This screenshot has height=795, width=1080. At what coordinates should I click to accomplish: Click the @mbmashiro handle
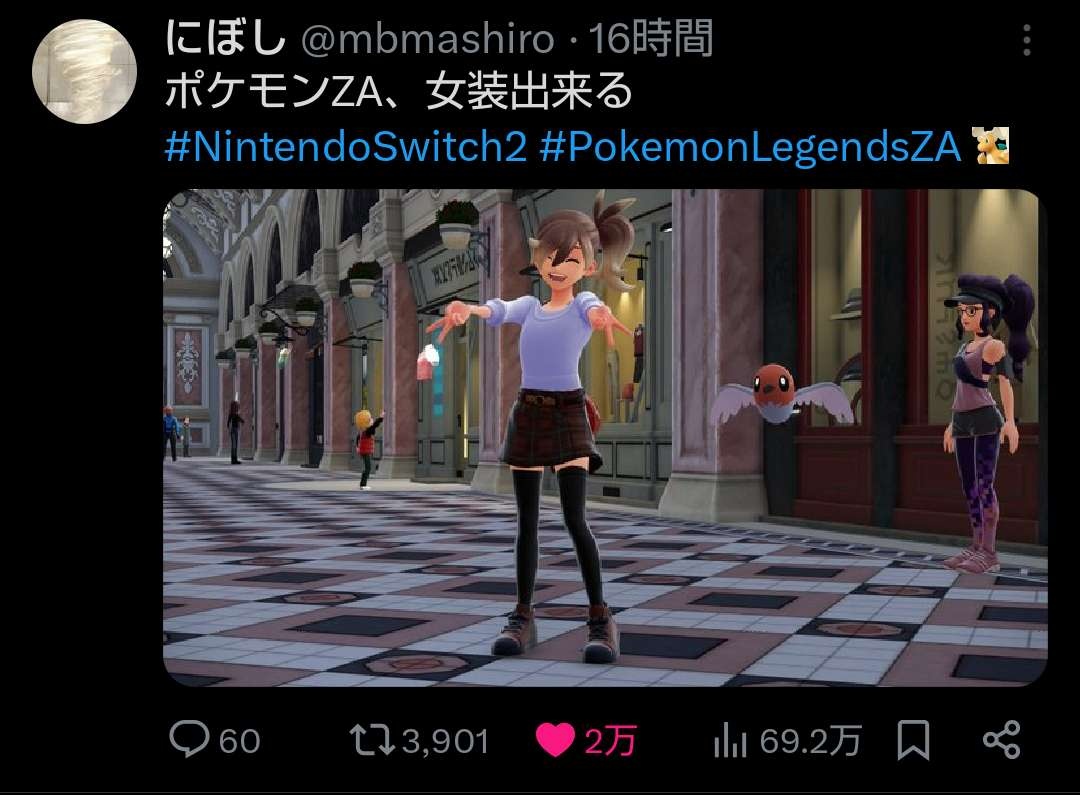(428, 39)
